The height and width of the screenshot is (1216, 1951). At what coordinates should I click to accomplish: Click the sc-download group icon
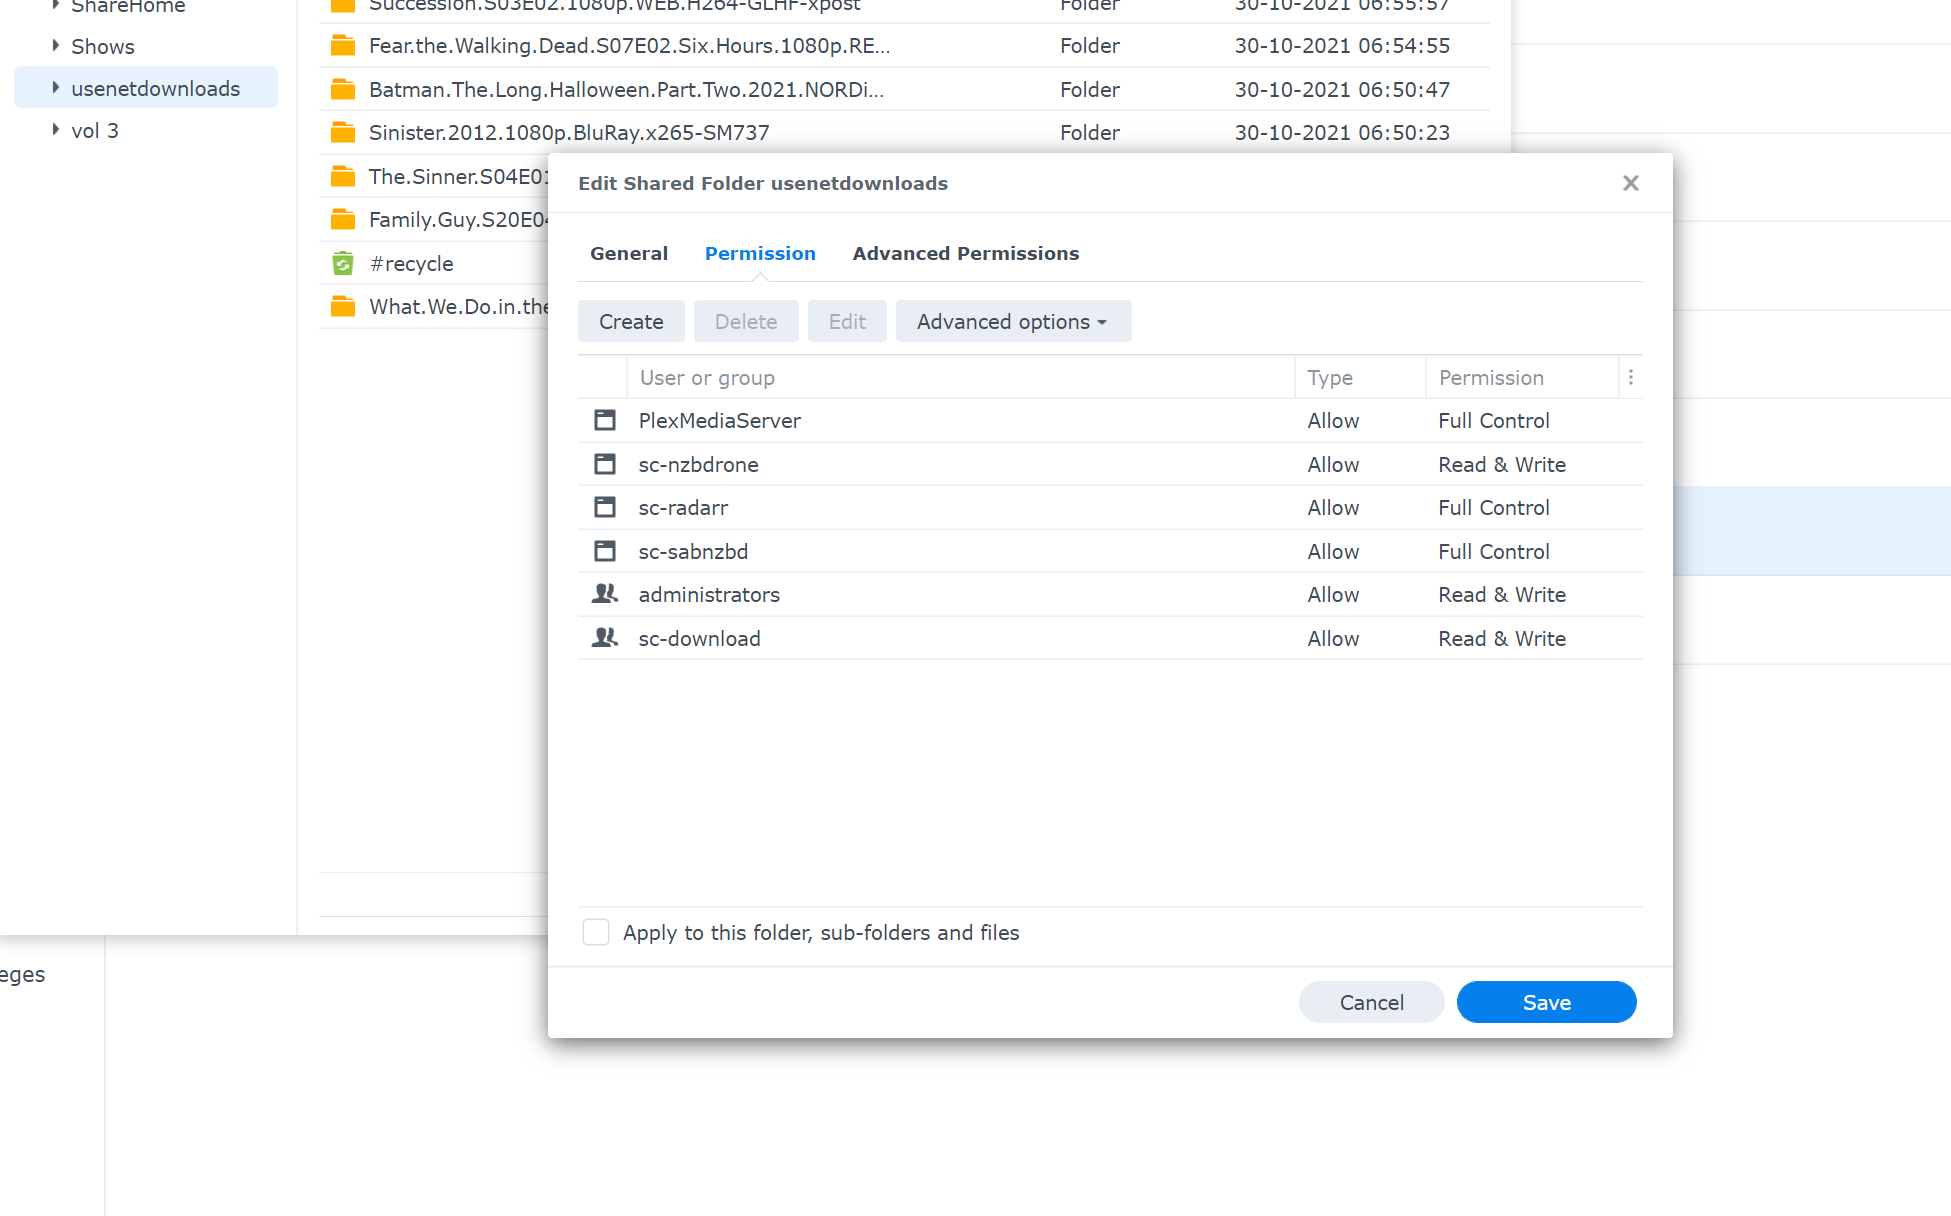[x=604, y=638]
